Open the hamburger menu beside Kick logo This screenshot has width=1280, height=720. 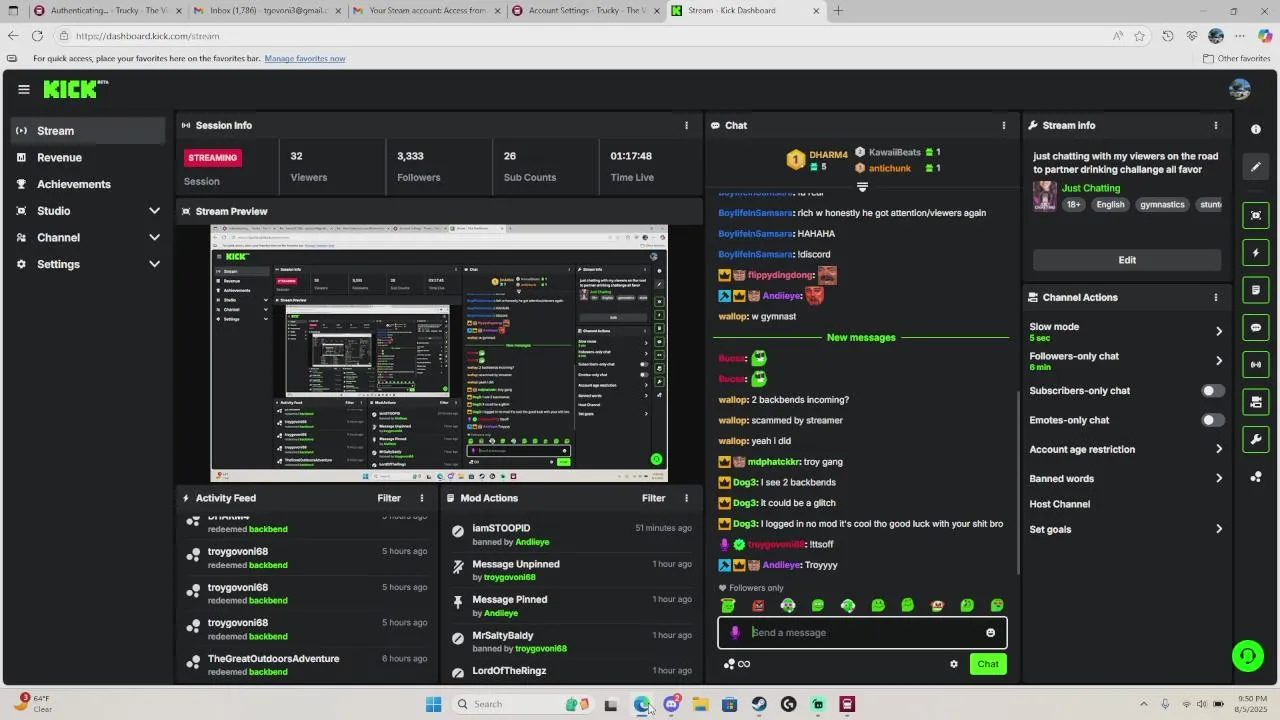click(24, 89)
